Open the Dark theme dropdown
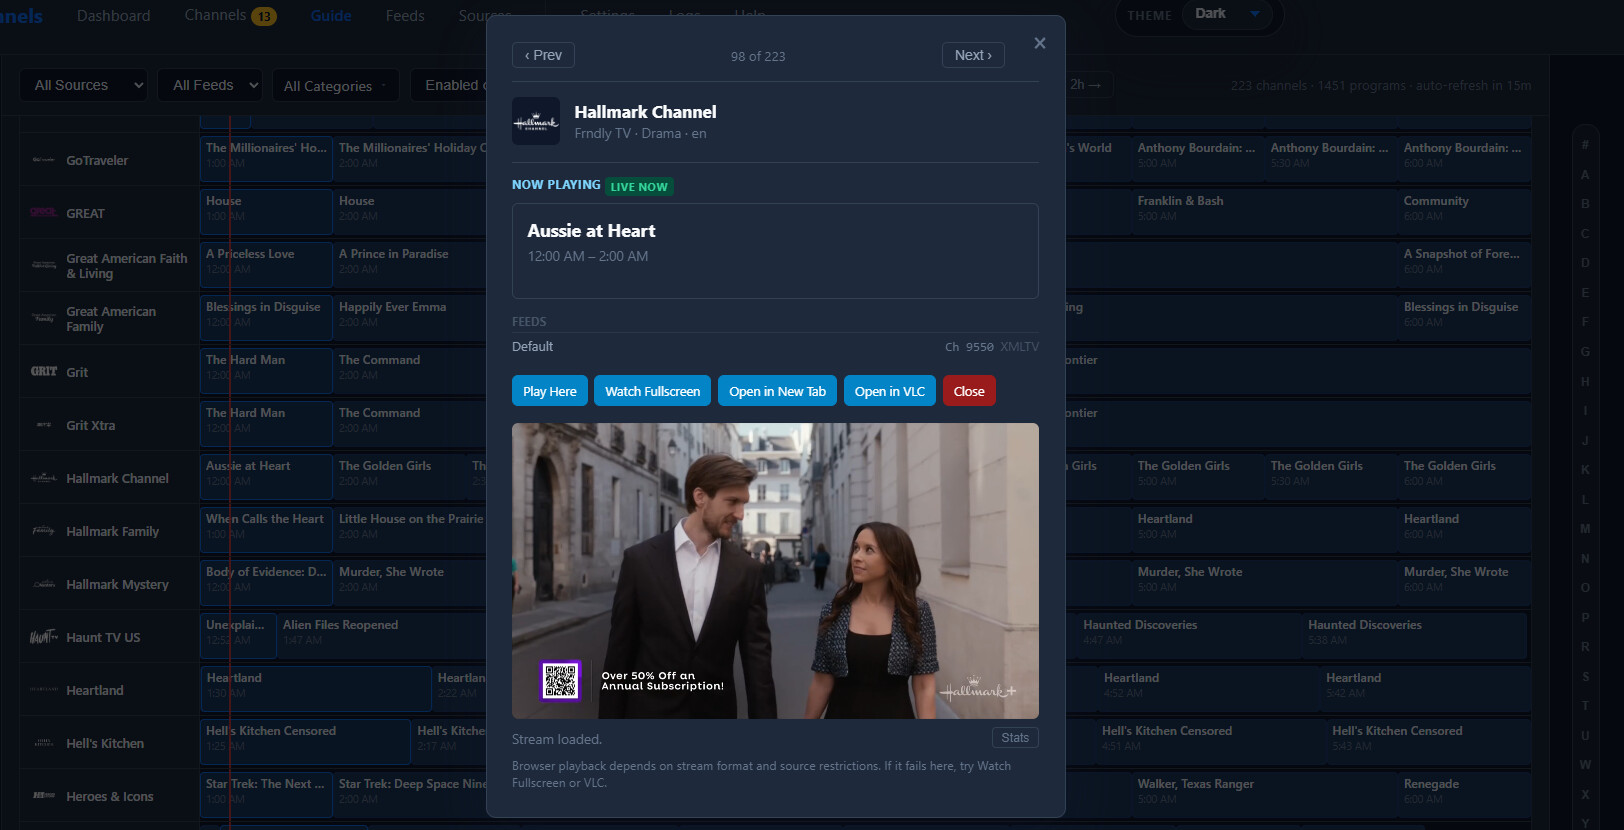The image size is (1624, 830). pos(1227,14)
